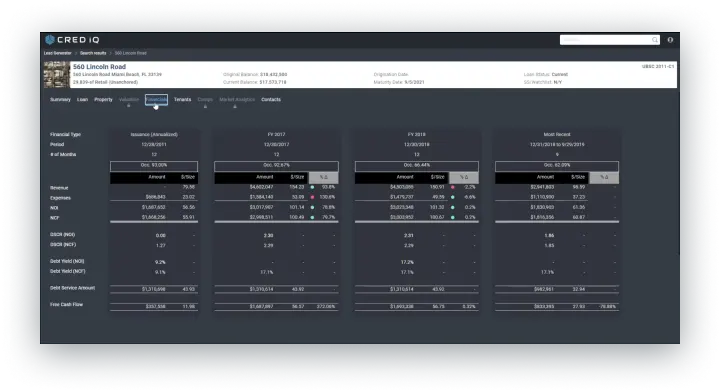This screenshot has width=720, height=392.
Task: Return to Search results breadcrumb
Action: [x=93, y=53]
